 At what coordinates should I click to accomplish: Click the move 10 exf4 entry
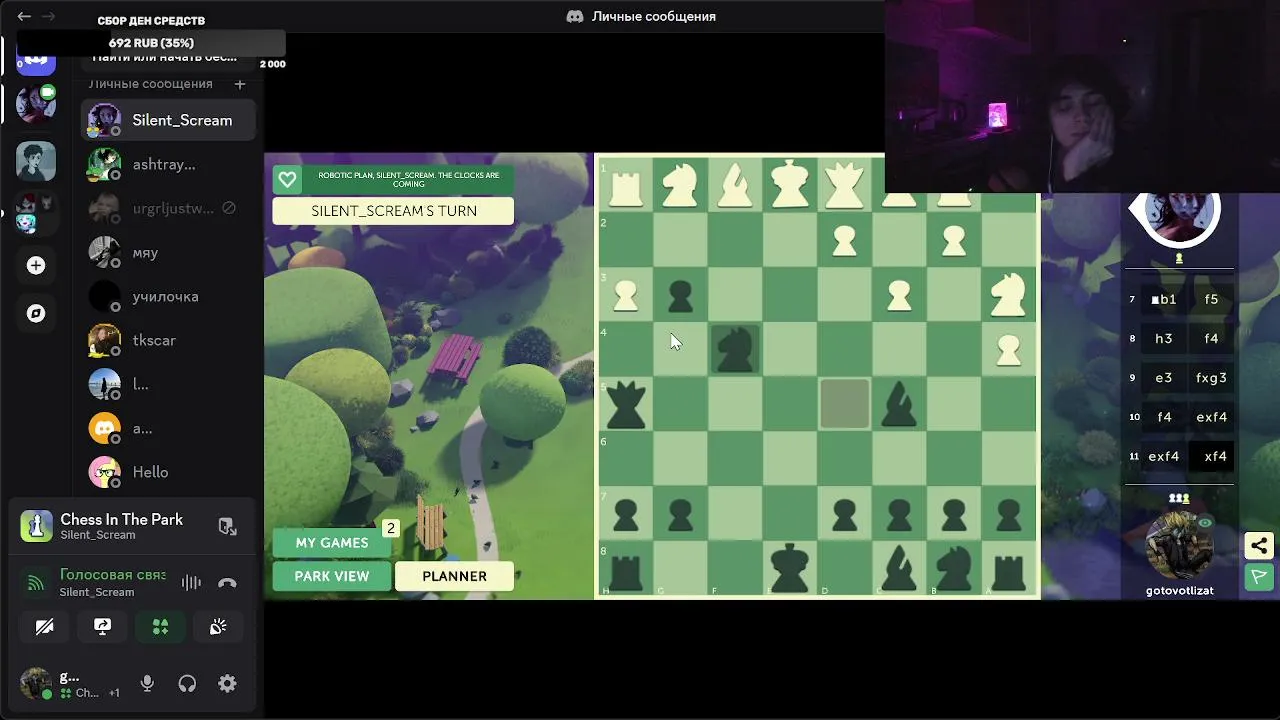point(1211,417)
